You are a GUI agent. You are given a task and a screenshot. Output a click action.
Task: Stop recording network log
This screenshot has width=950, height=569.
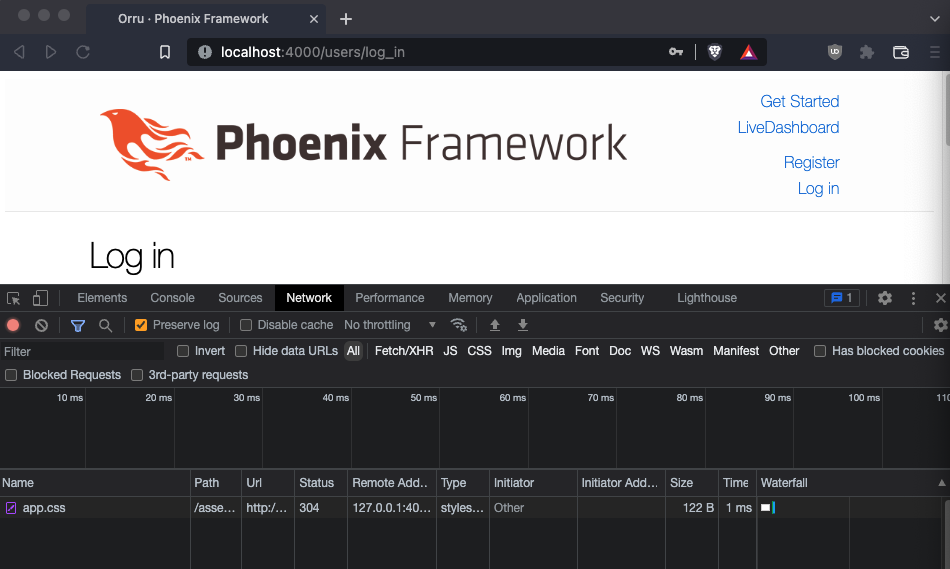[x=13, y=325]
